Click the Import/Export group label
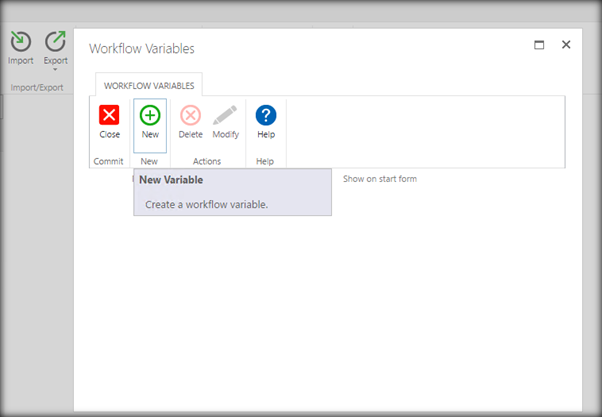 pyautogui.click(x=37, y=88)
